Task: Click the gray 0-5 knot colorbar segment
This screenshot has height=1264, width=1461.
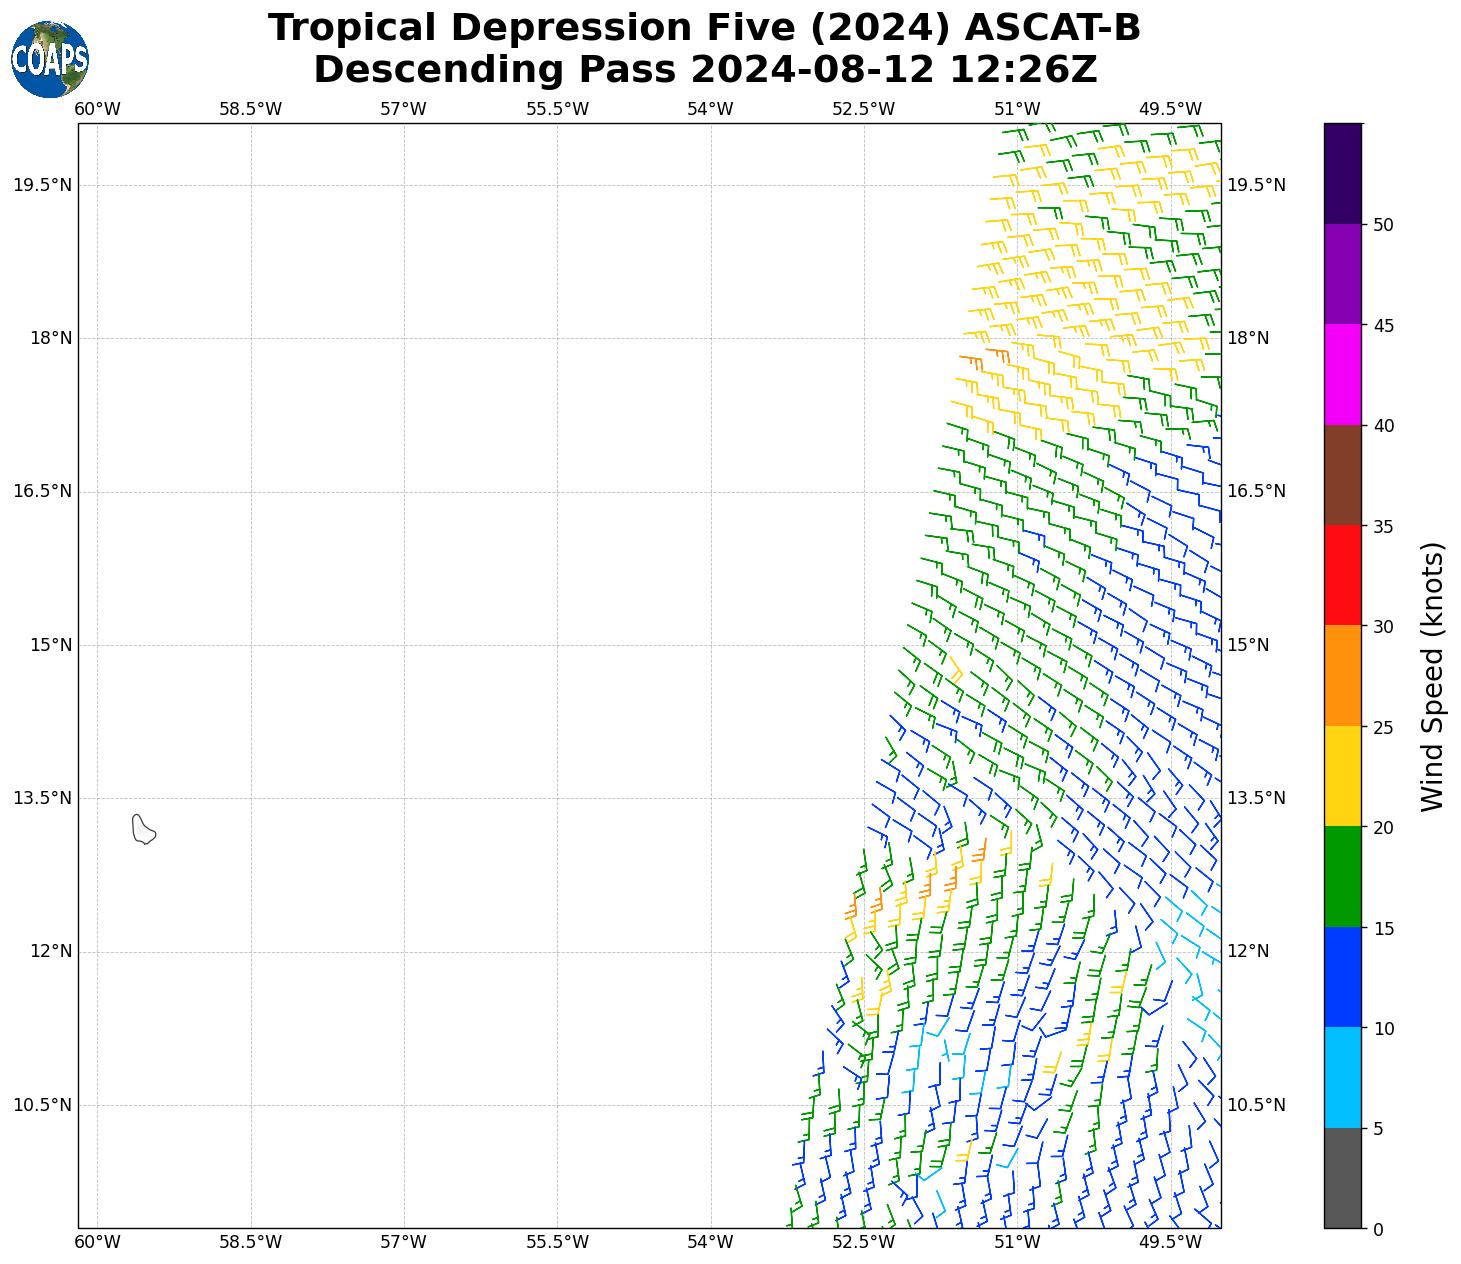Action: (x=1342, y=1178)
